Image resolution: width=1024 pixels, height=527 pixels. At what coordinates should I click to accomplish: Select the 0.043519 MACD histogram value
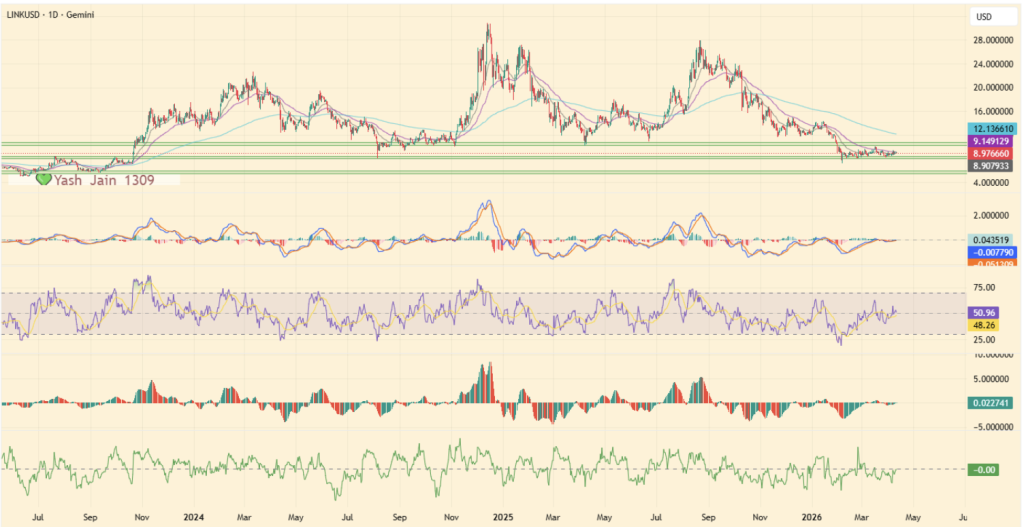pos(989,240)
